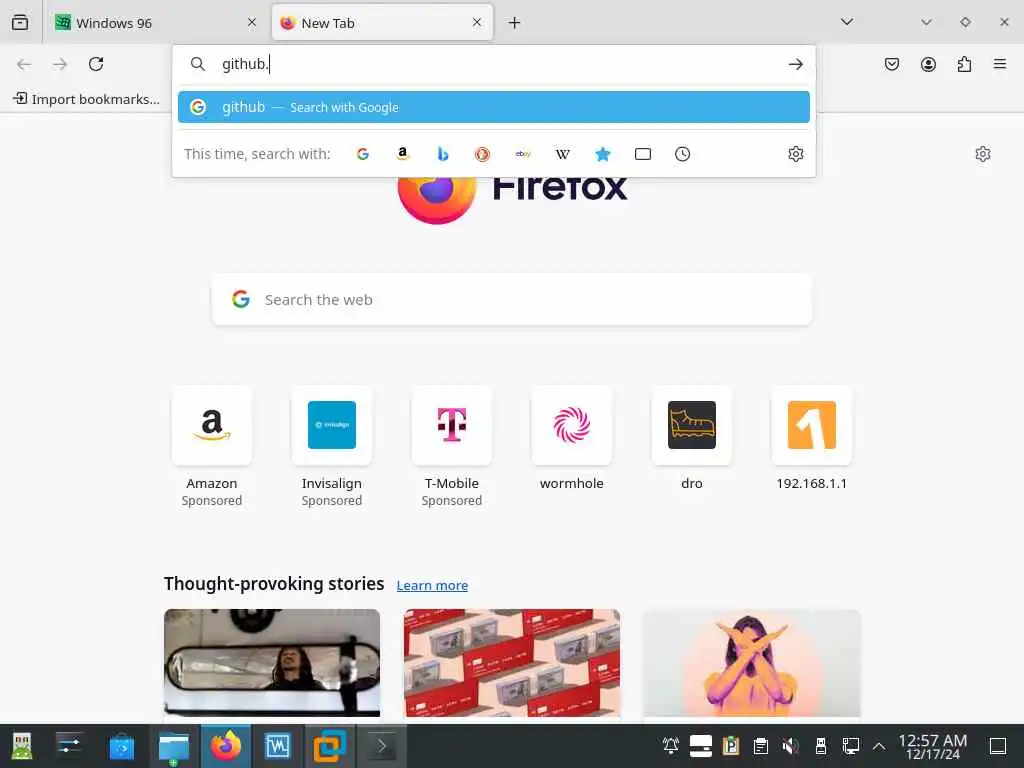Viewport: 1024px width, 768px height.
Task: Open the removable devices tray icon
Action: [821, 746]
